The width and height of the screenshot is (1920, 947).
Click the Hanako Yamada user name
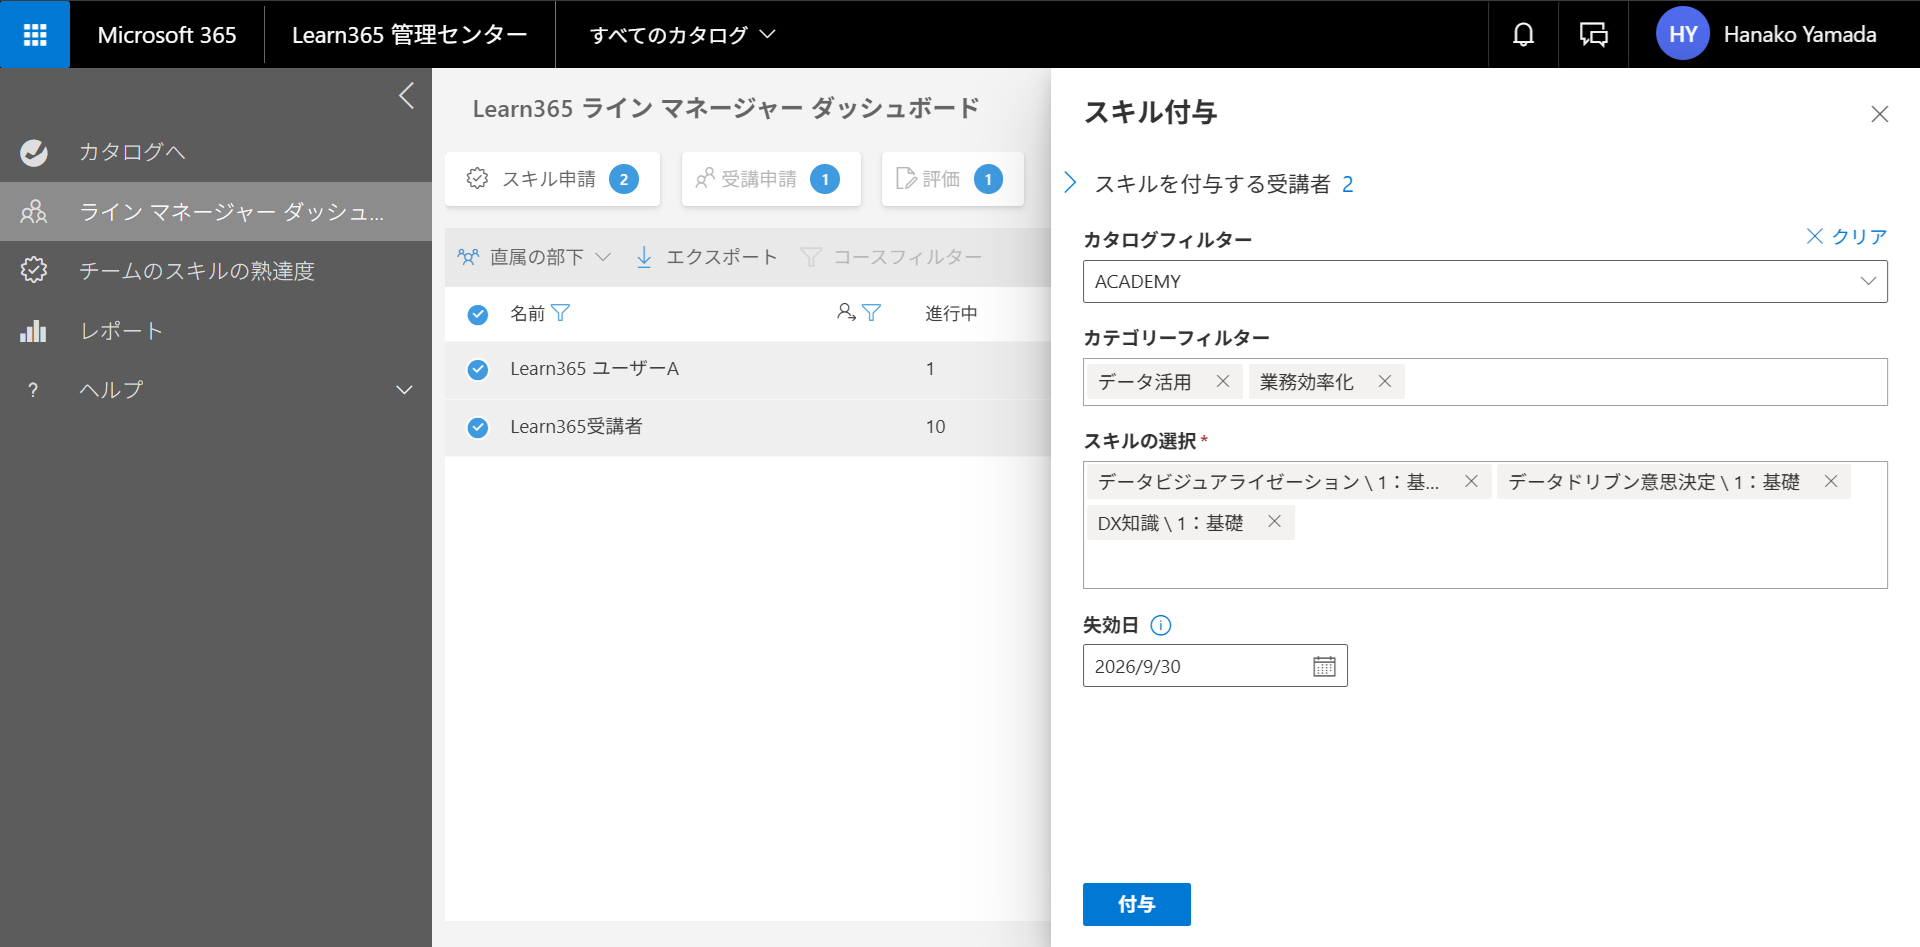(1800, 35)
